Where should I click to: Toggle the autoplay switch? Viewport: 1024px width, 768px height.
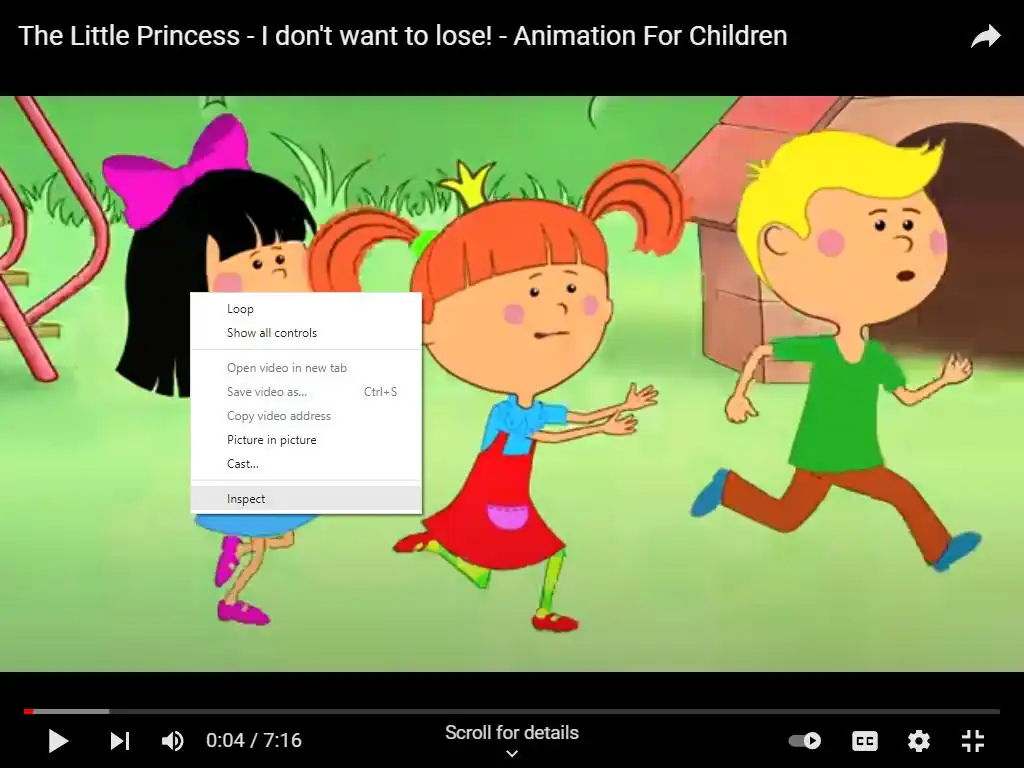[805, 741]
